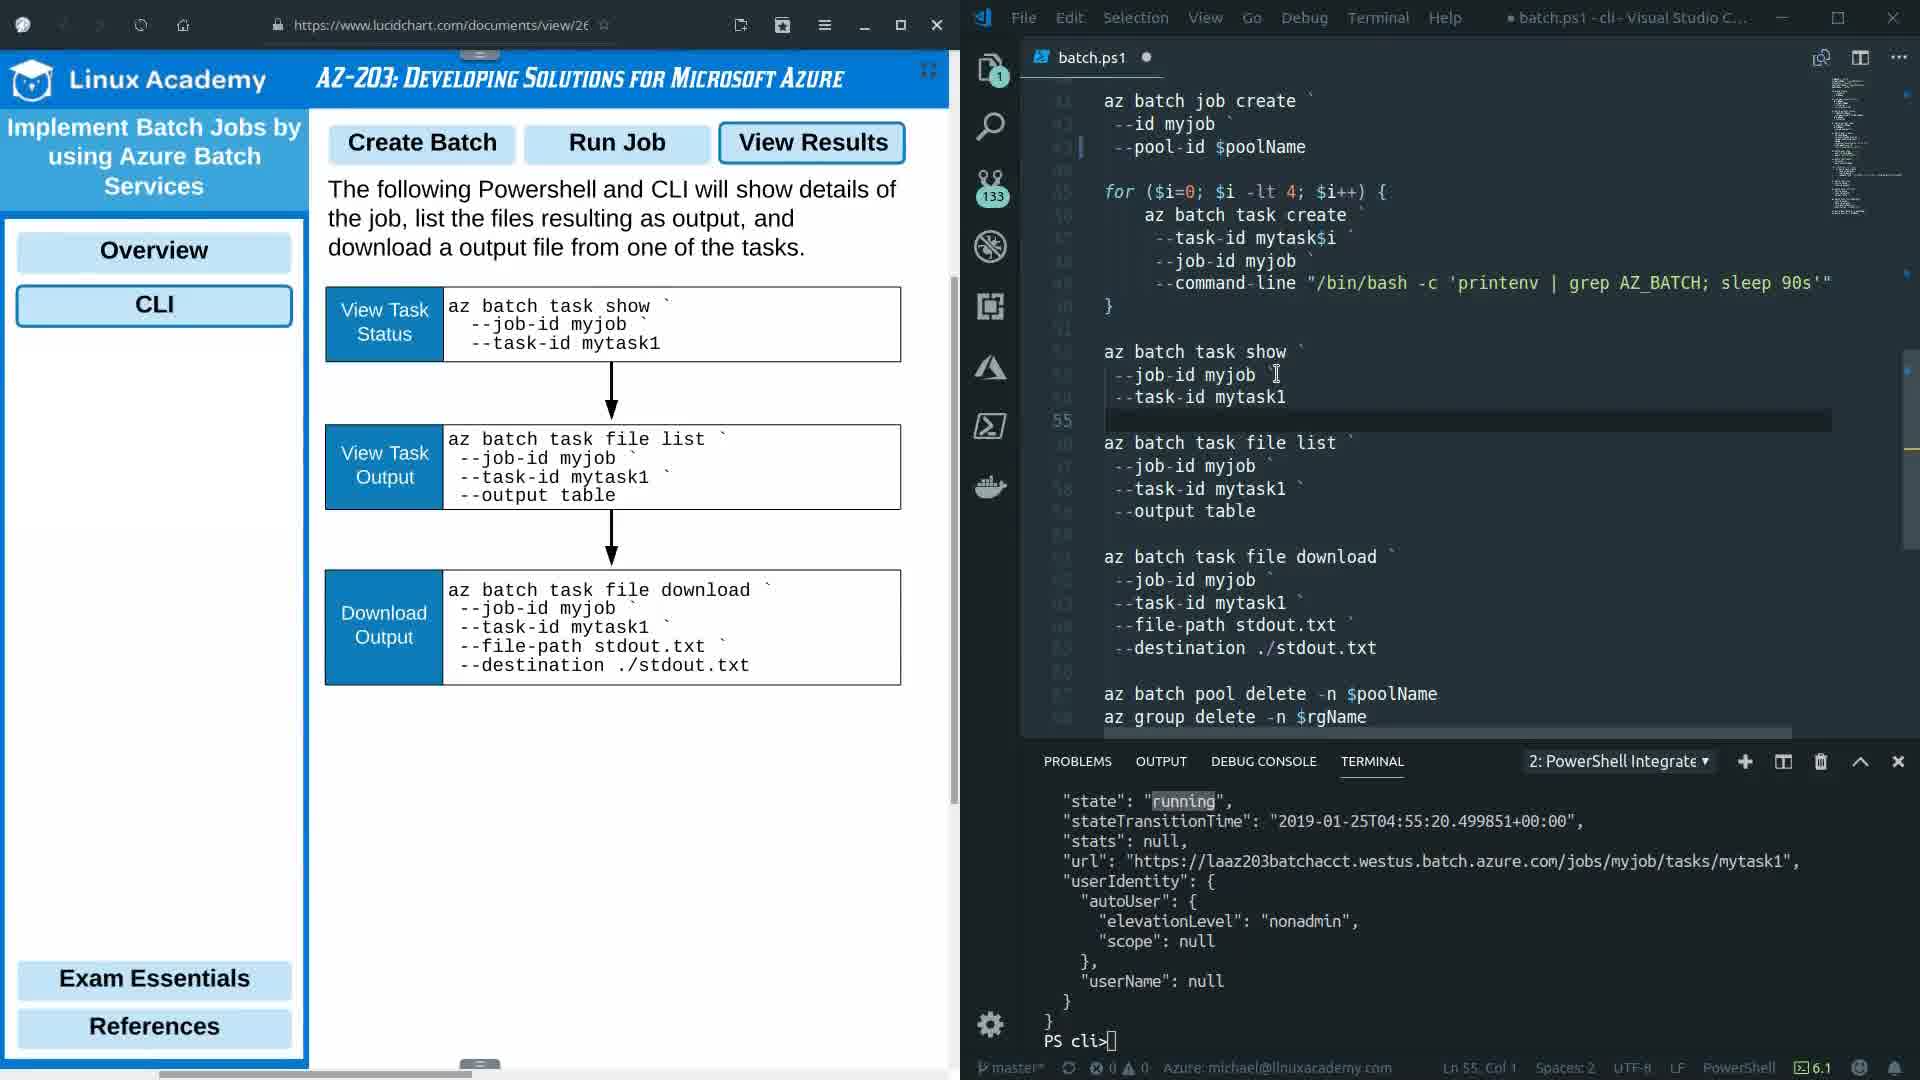The image size is (1920, 1080).
Task: Click the Run Job button
Action: point(617,143)
